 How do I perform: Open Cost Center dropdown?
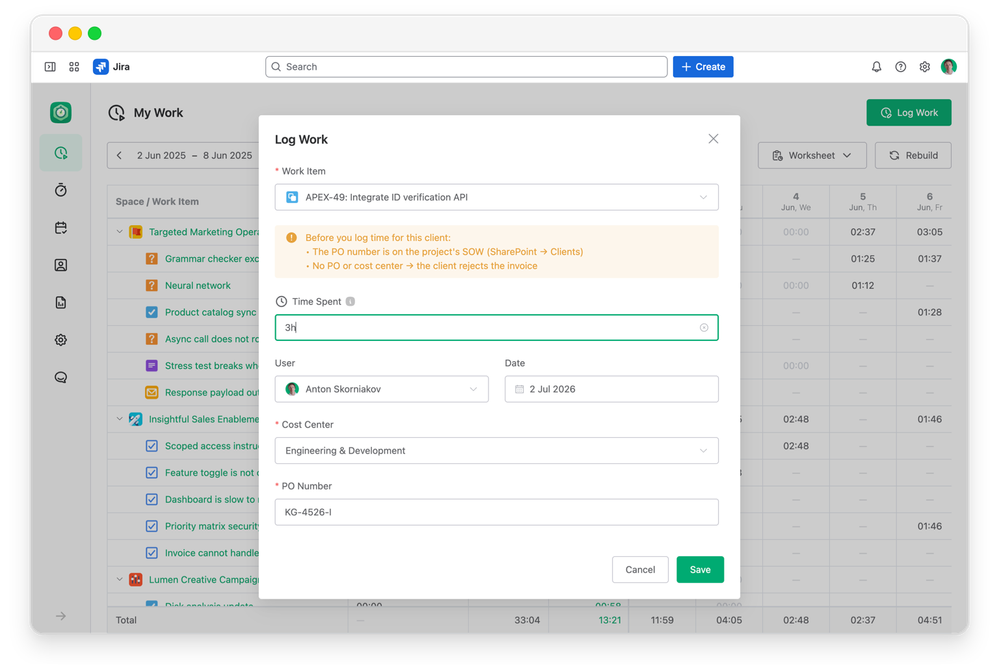point(496,451)
